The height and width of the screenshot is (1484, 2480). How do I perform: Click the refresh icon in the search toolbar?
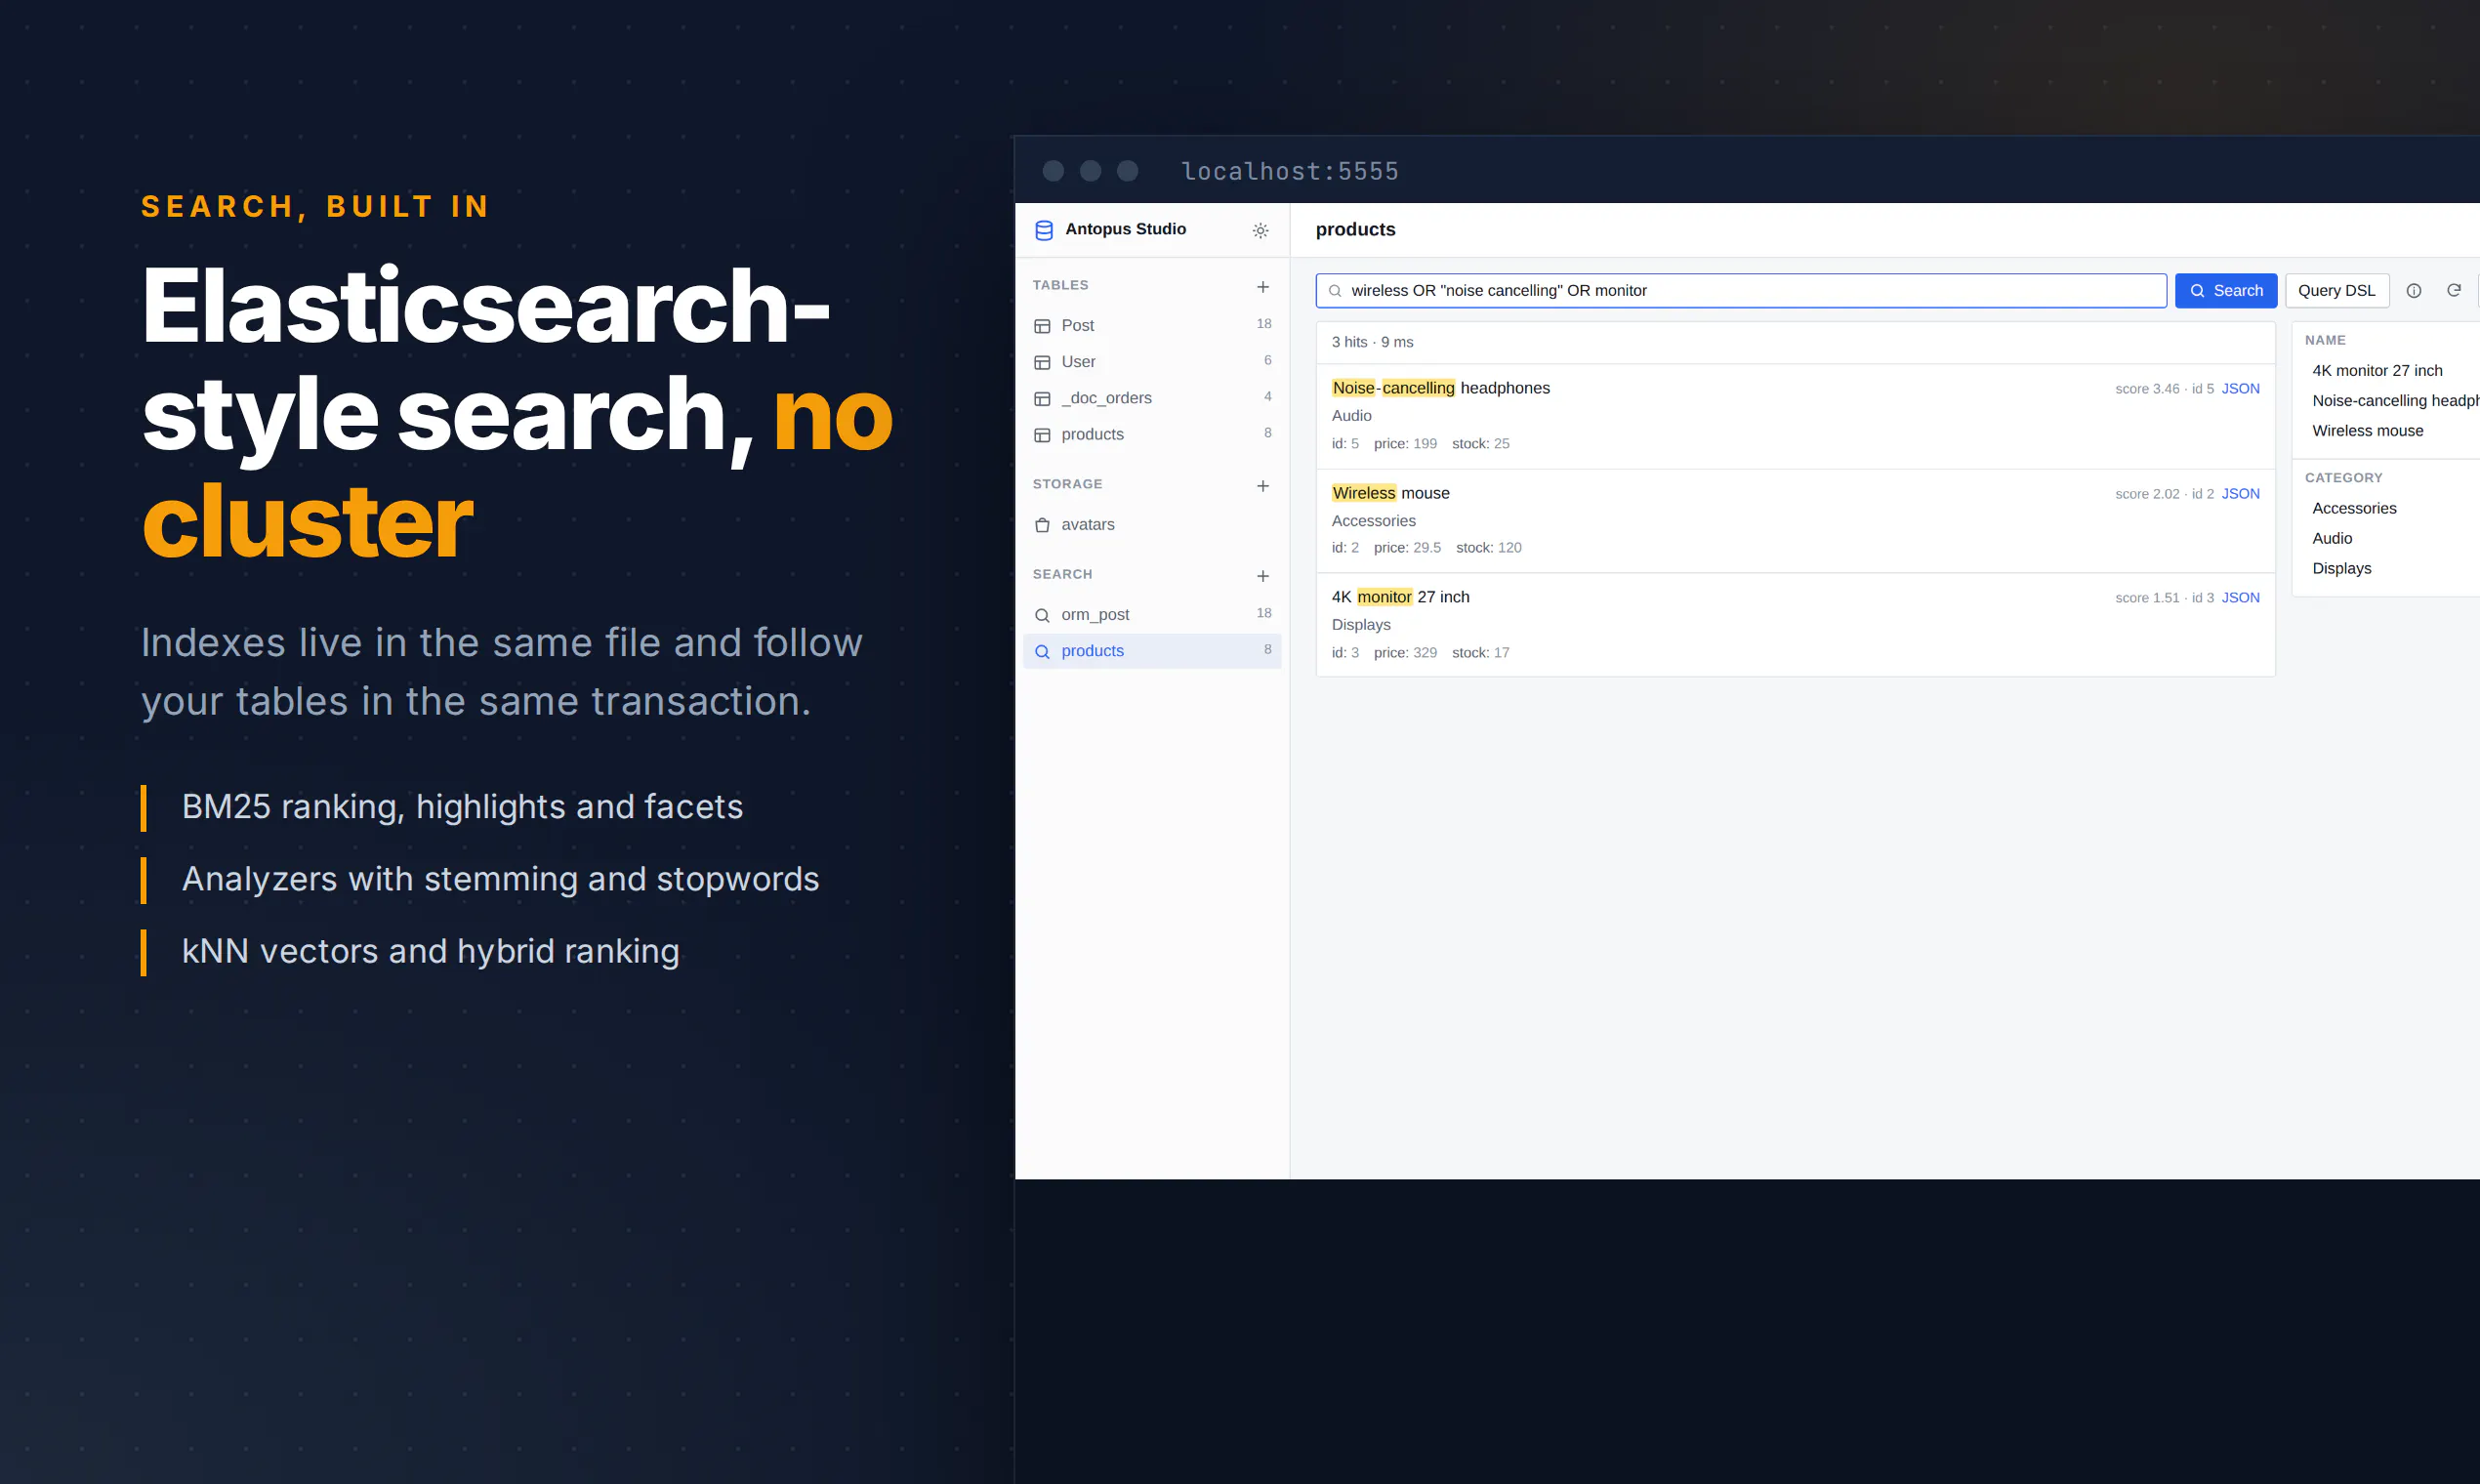click(x=2453, y=290)
